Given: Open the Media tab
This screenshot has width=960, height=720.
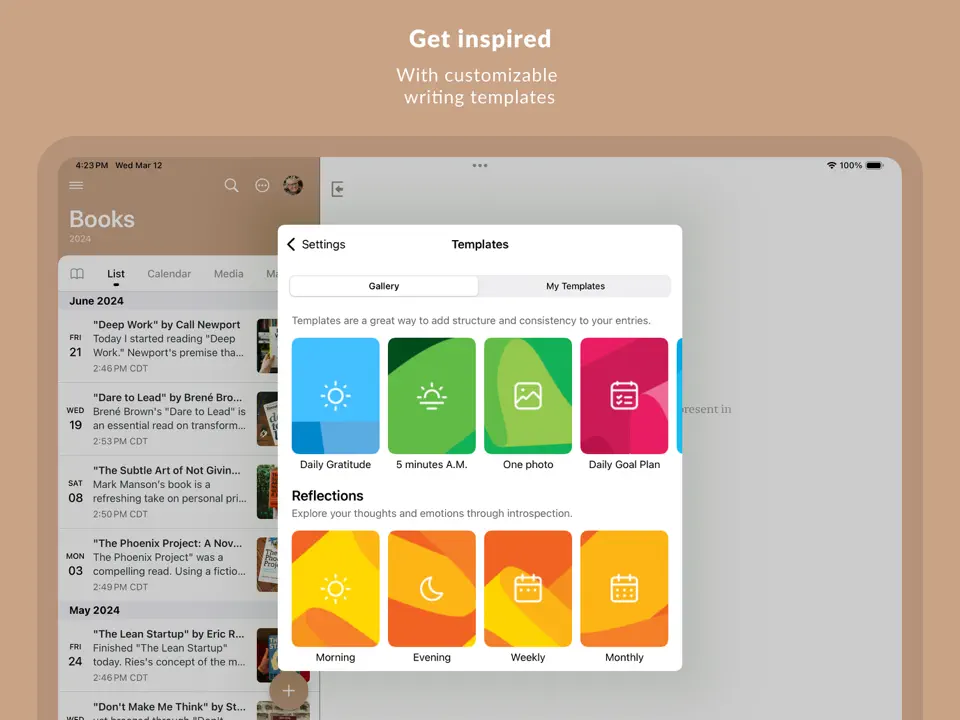Looking at the screenshot, I should [228, 274].
